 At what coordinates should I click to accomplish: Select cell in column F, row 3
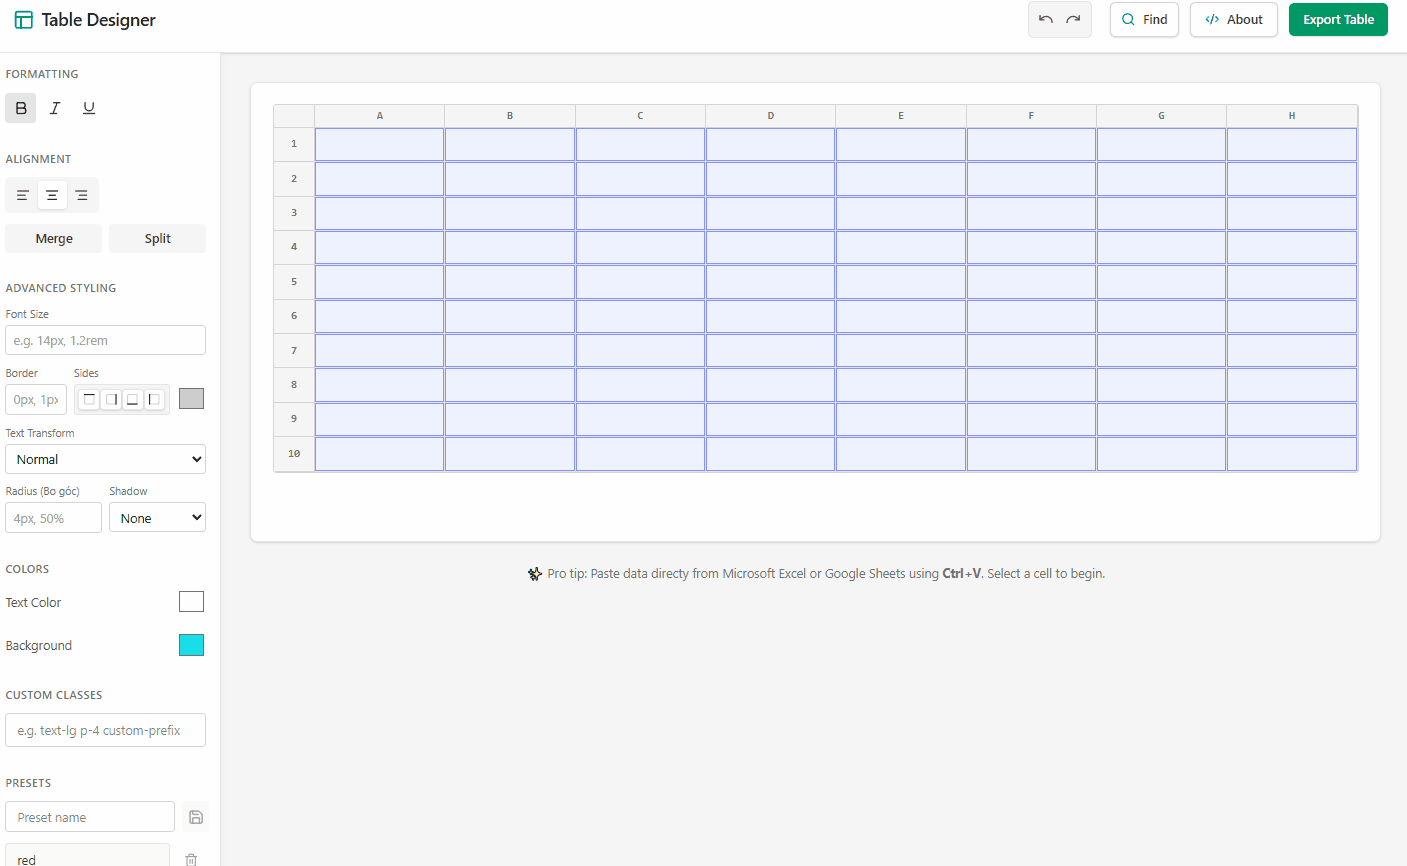click(1031, 213)
